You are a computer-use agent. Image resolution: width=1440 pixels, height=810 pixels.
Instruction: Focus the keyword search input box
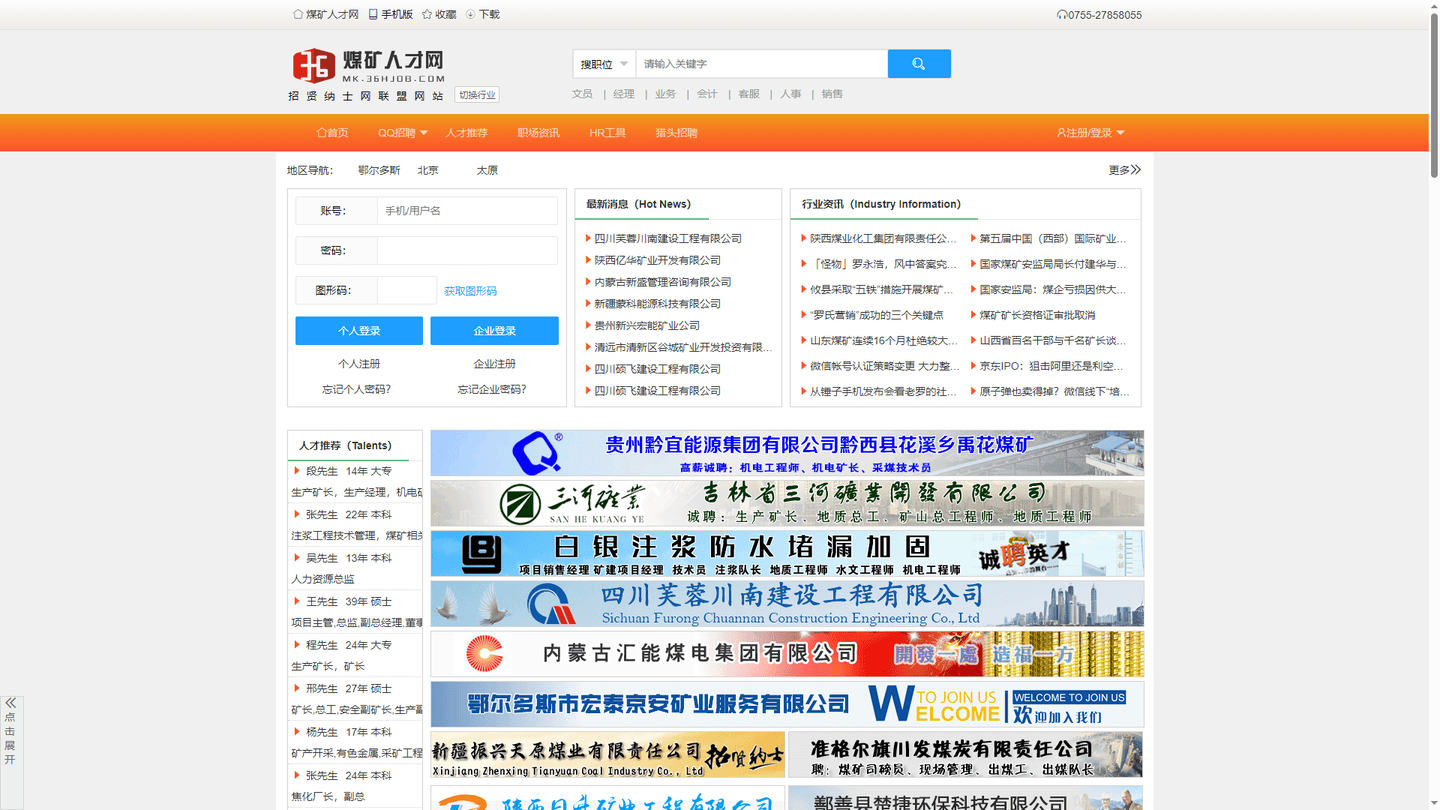pyautogui.click(x=762, y=64)
